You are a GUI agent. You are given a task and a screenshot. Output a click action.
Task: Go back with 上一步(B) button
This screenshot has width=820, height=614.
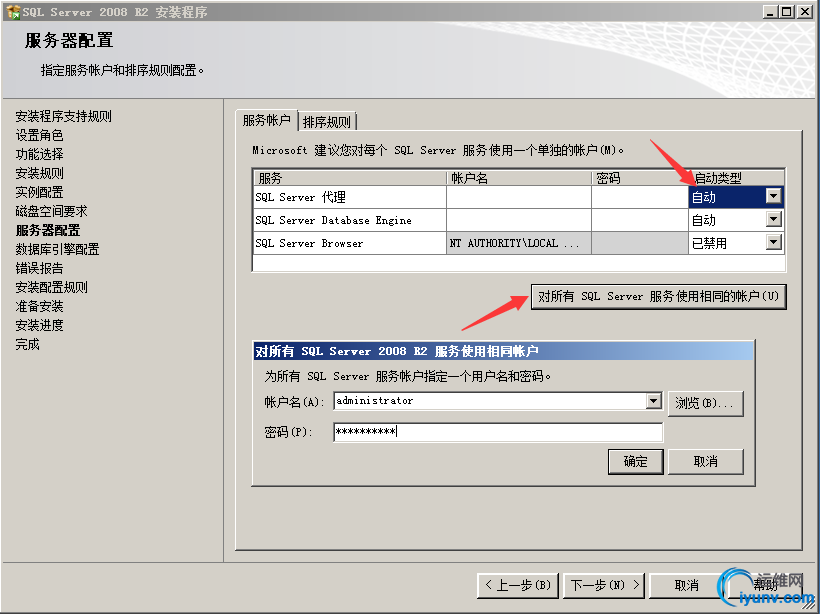[x=518, y=585]
